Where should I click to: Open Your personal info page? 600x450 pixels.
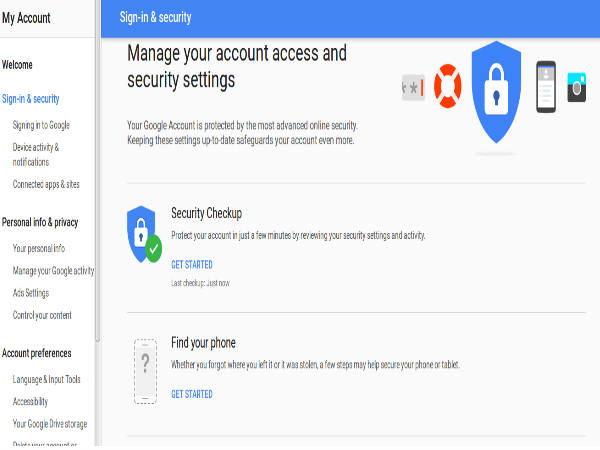tap(39, 248)
